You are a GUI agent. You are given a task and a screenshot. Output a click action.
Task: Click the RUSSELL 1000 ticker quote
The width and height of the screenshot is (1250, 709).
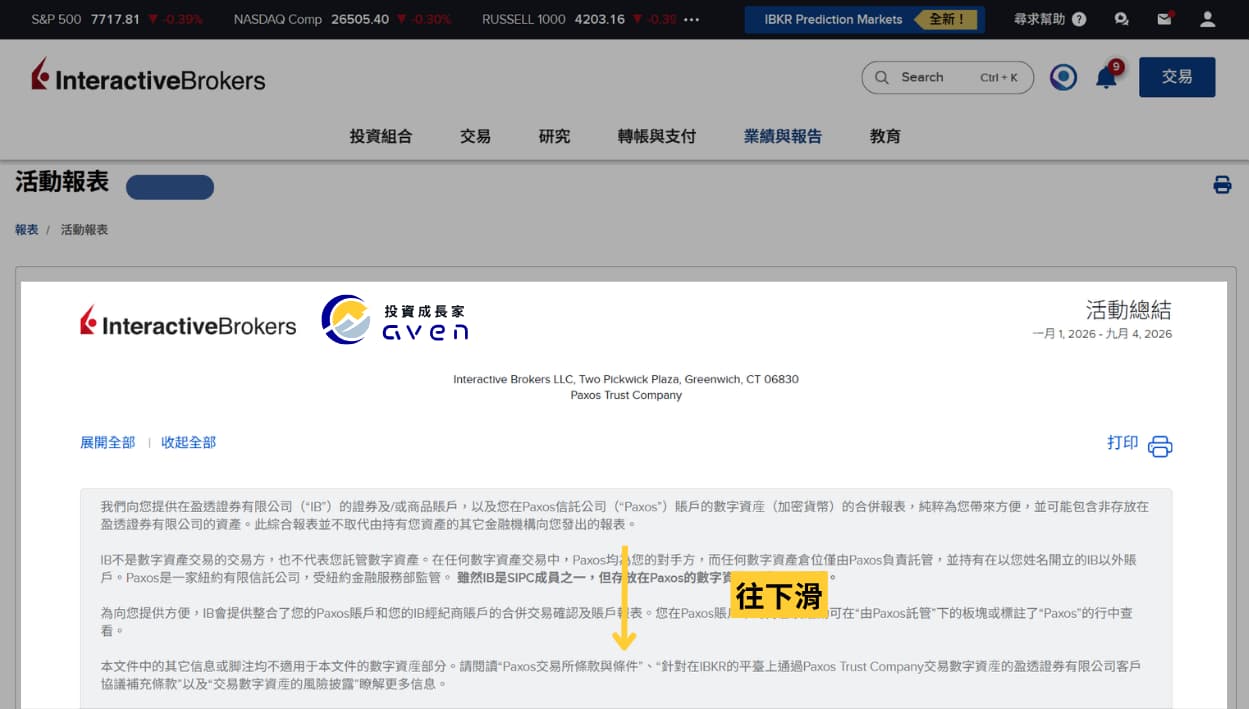tap(580, 19)
